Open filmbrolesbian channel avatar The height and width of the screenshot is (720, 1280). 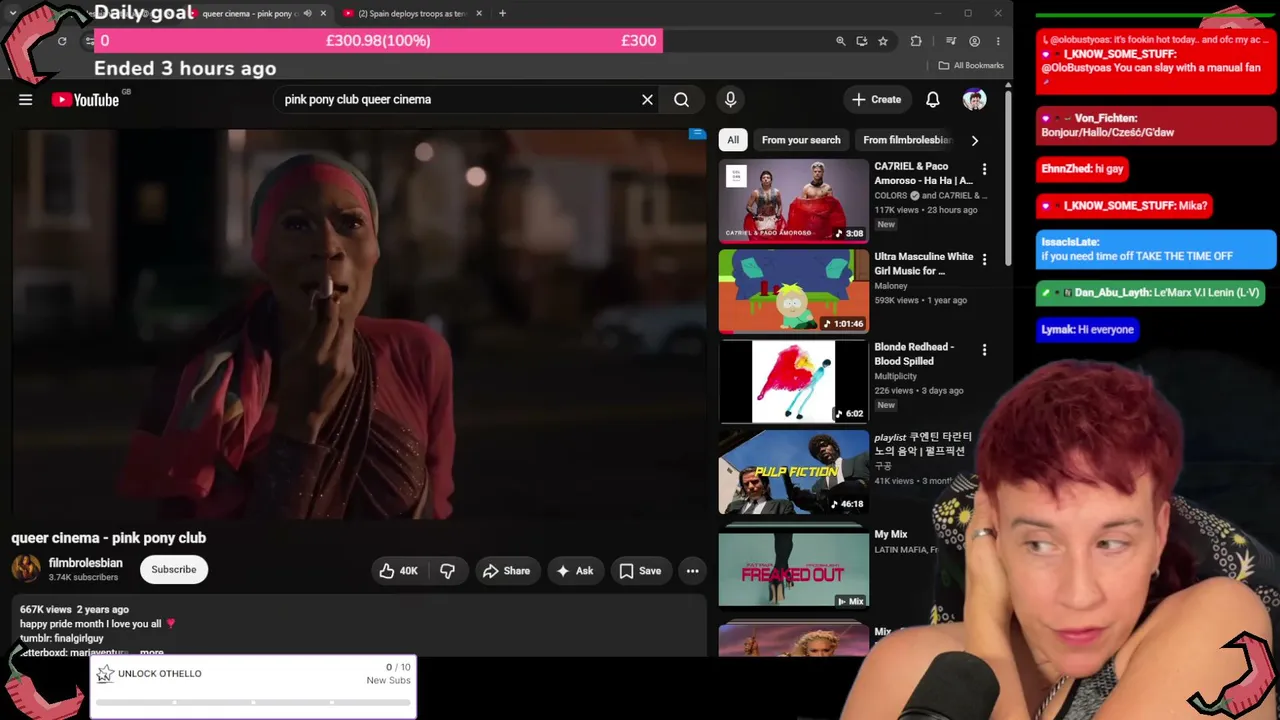pos(26,569)
